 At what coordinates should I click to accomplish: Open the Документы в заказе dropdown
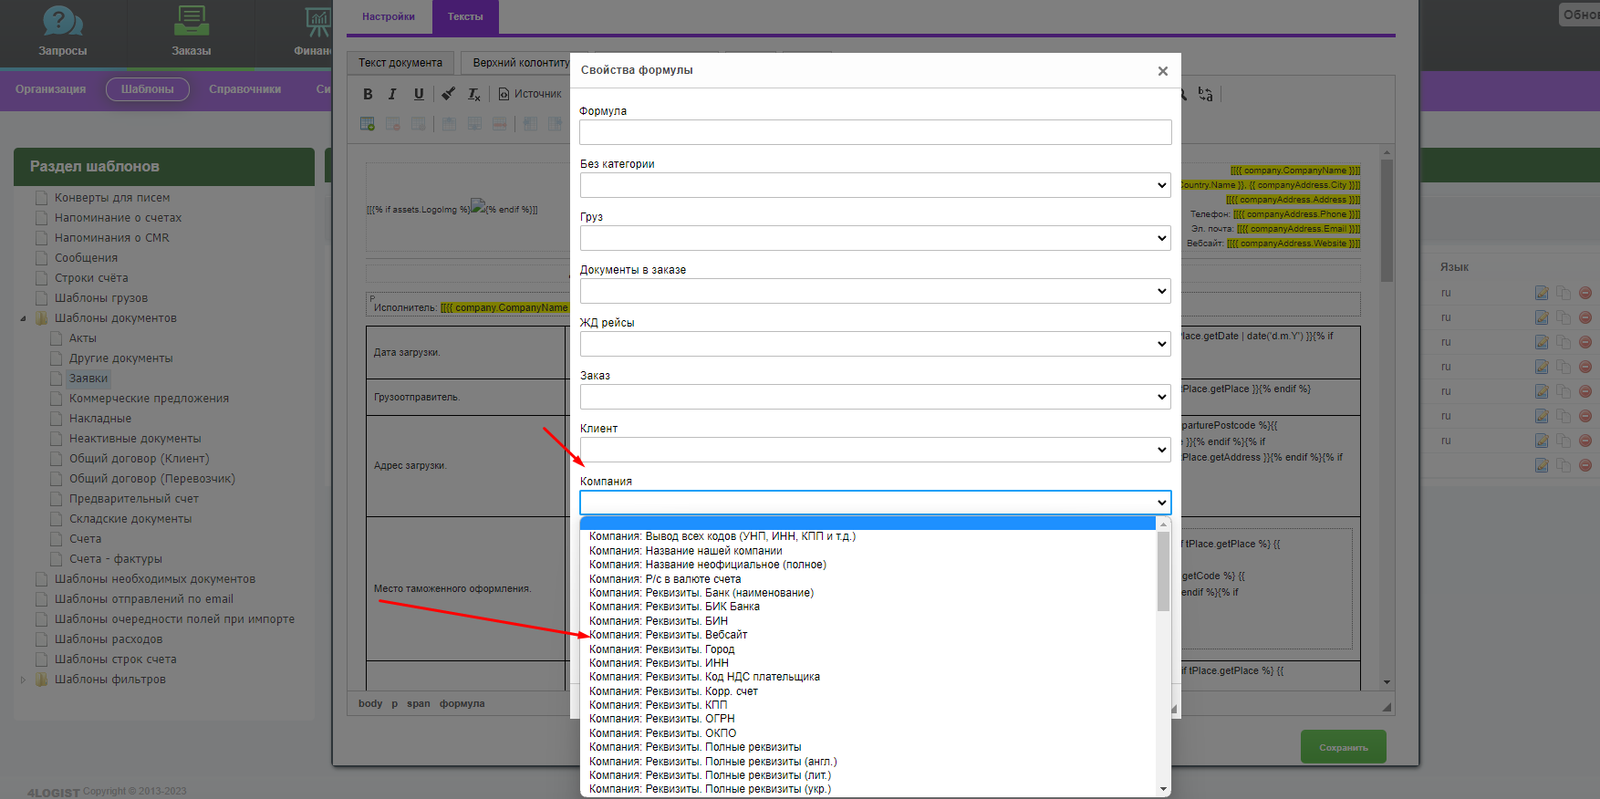[875, 291]
